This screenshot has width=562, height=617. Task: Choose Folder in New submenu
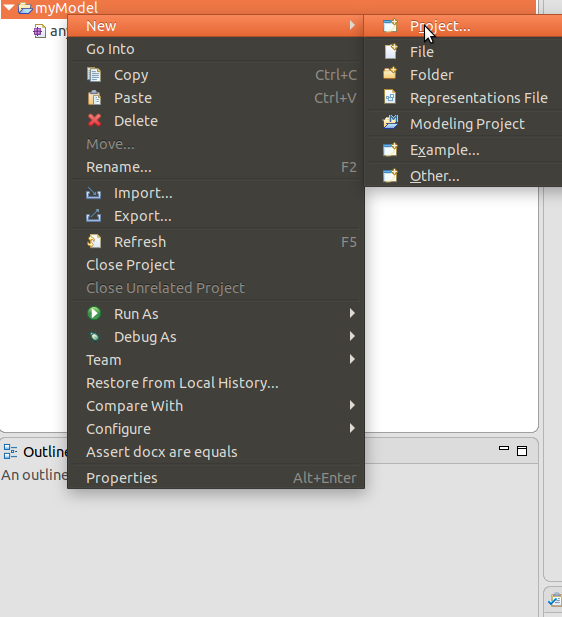click(463, 75)
